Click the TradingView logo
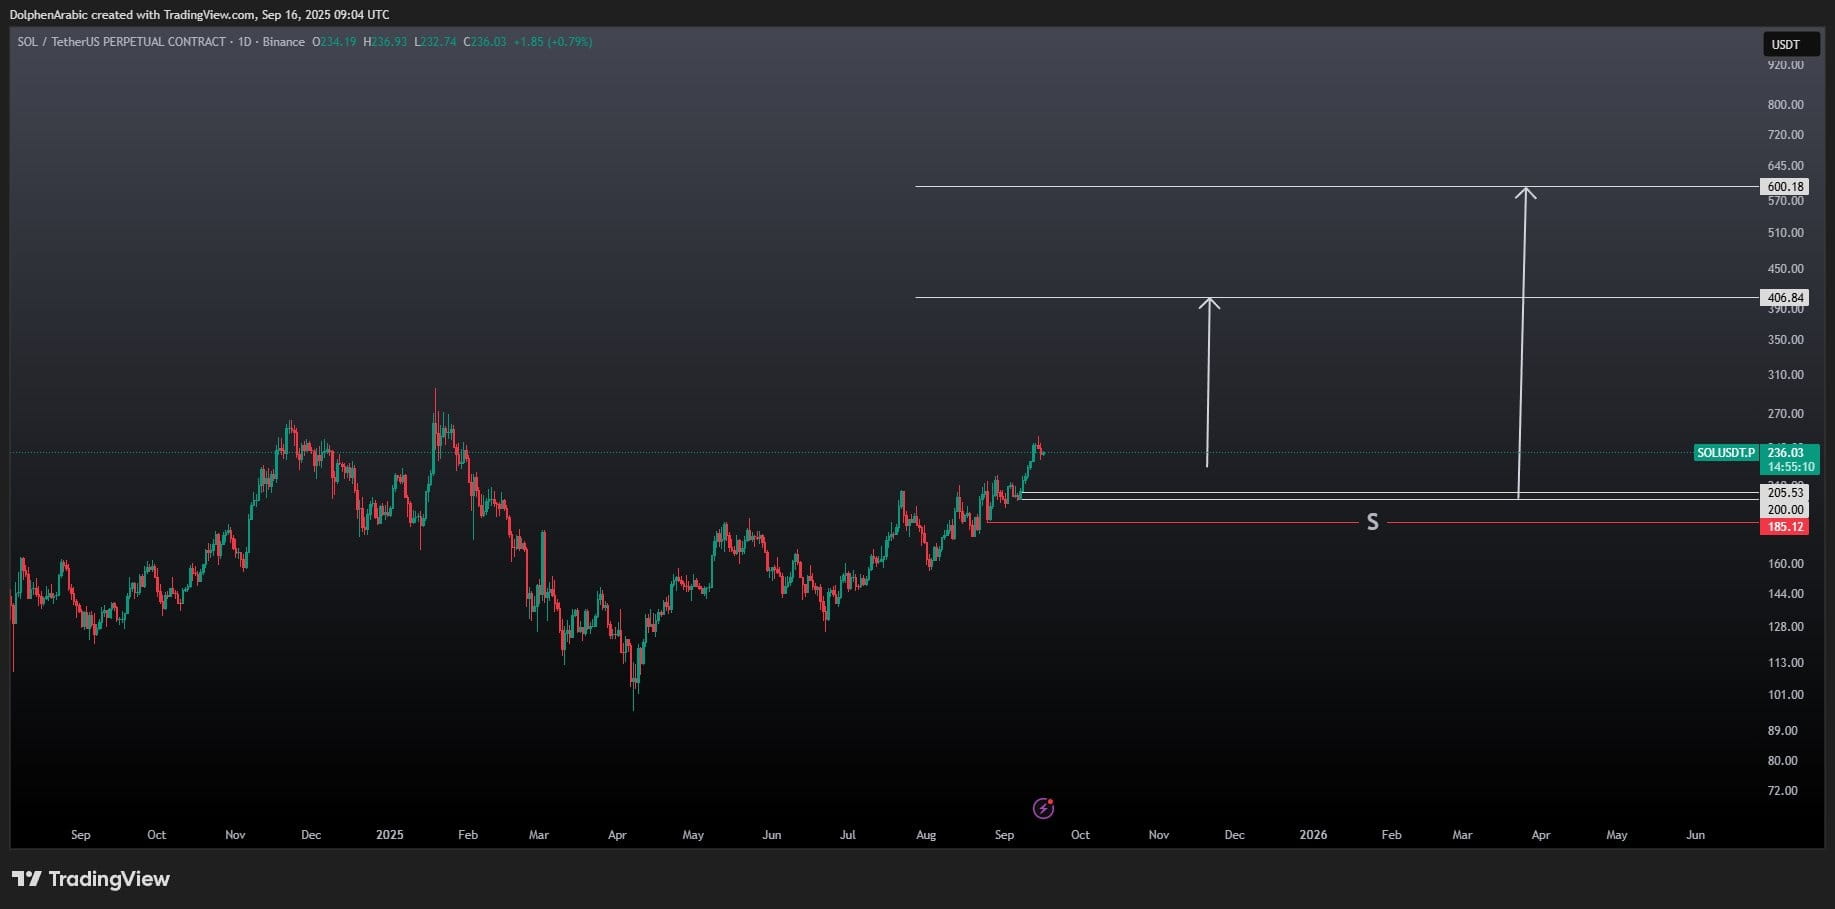This screenshot has width=1835, height=909. pyautogui.click(x=91, y=879)
